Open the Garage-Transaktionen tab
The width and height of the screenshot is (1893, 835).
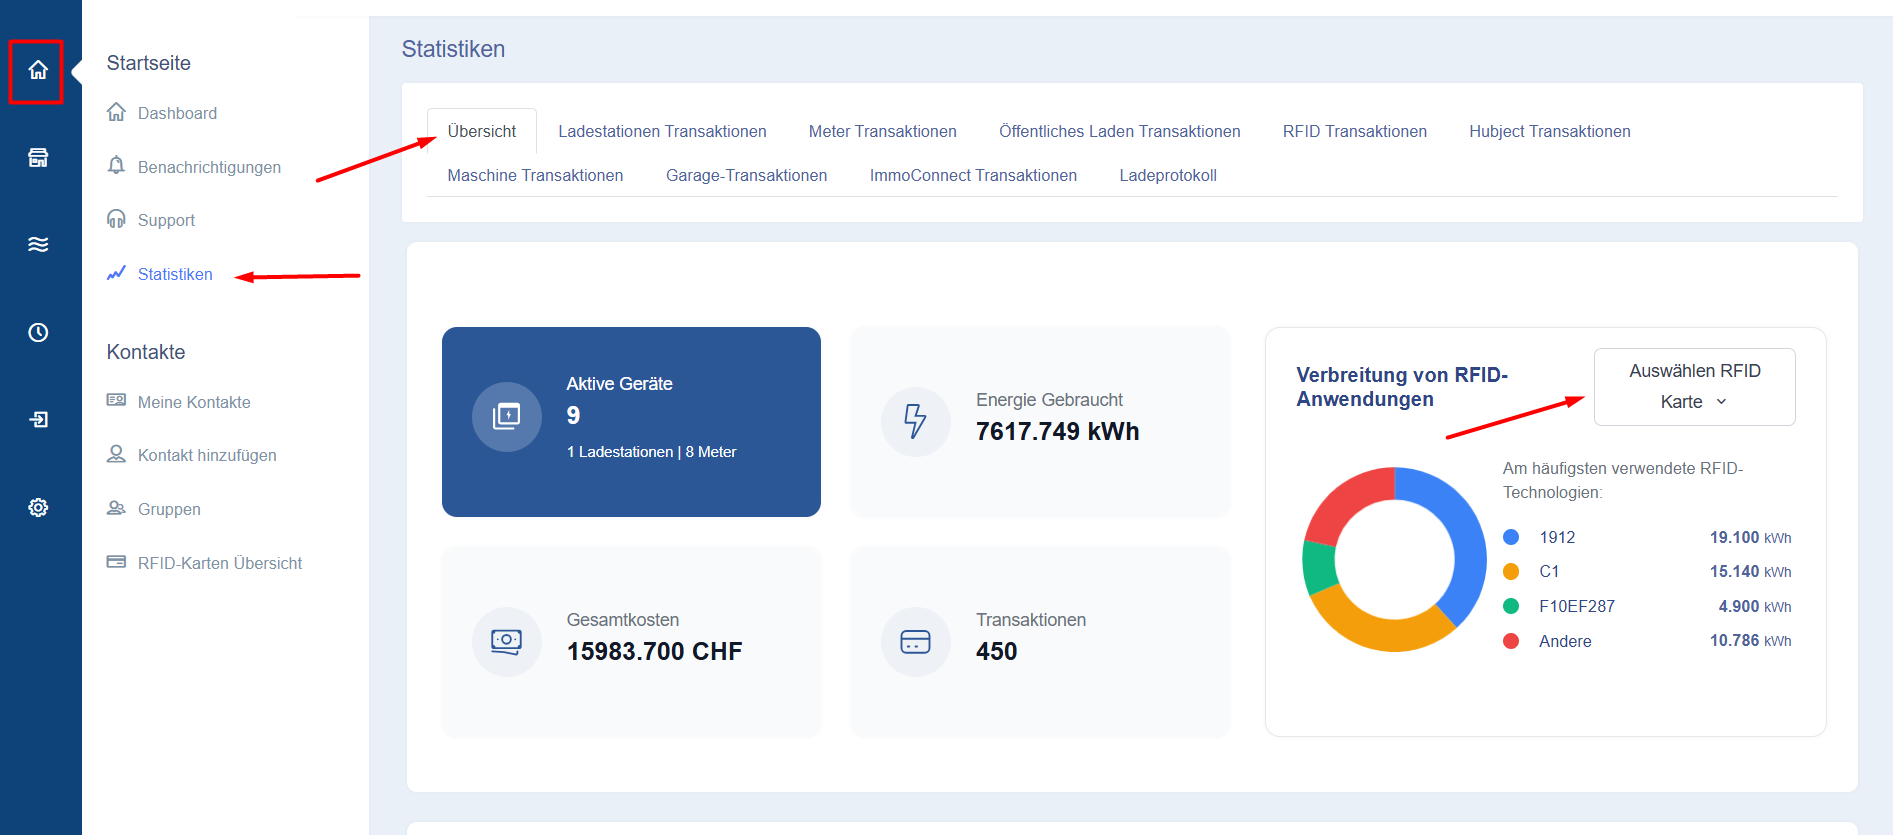coord(747,175)
